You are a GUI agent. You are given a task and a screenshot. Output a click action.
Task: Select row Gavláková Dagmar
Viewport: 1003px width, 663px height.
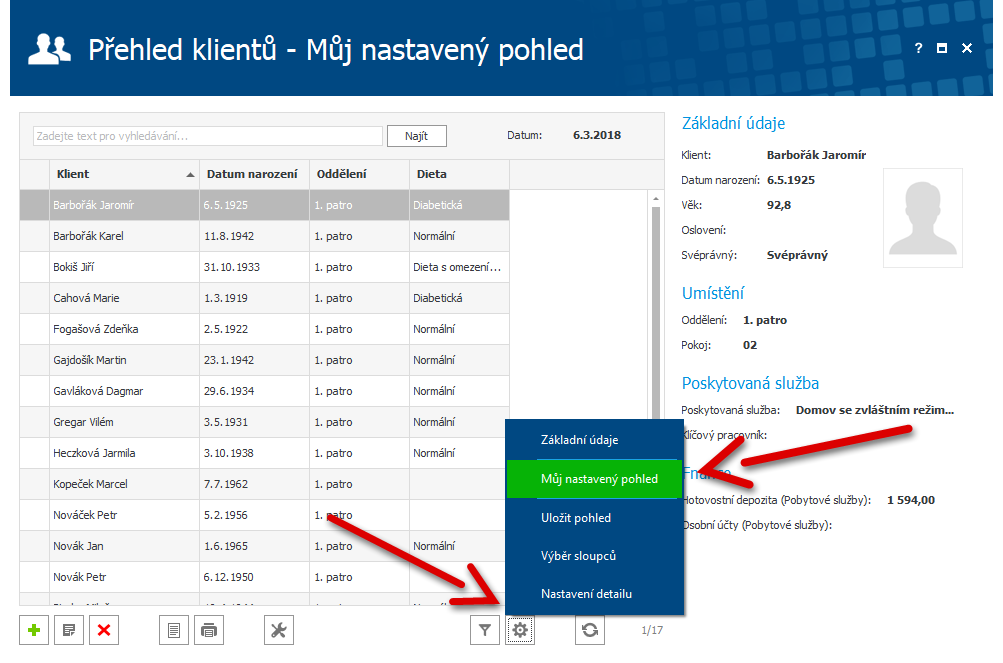pos(264,391)
